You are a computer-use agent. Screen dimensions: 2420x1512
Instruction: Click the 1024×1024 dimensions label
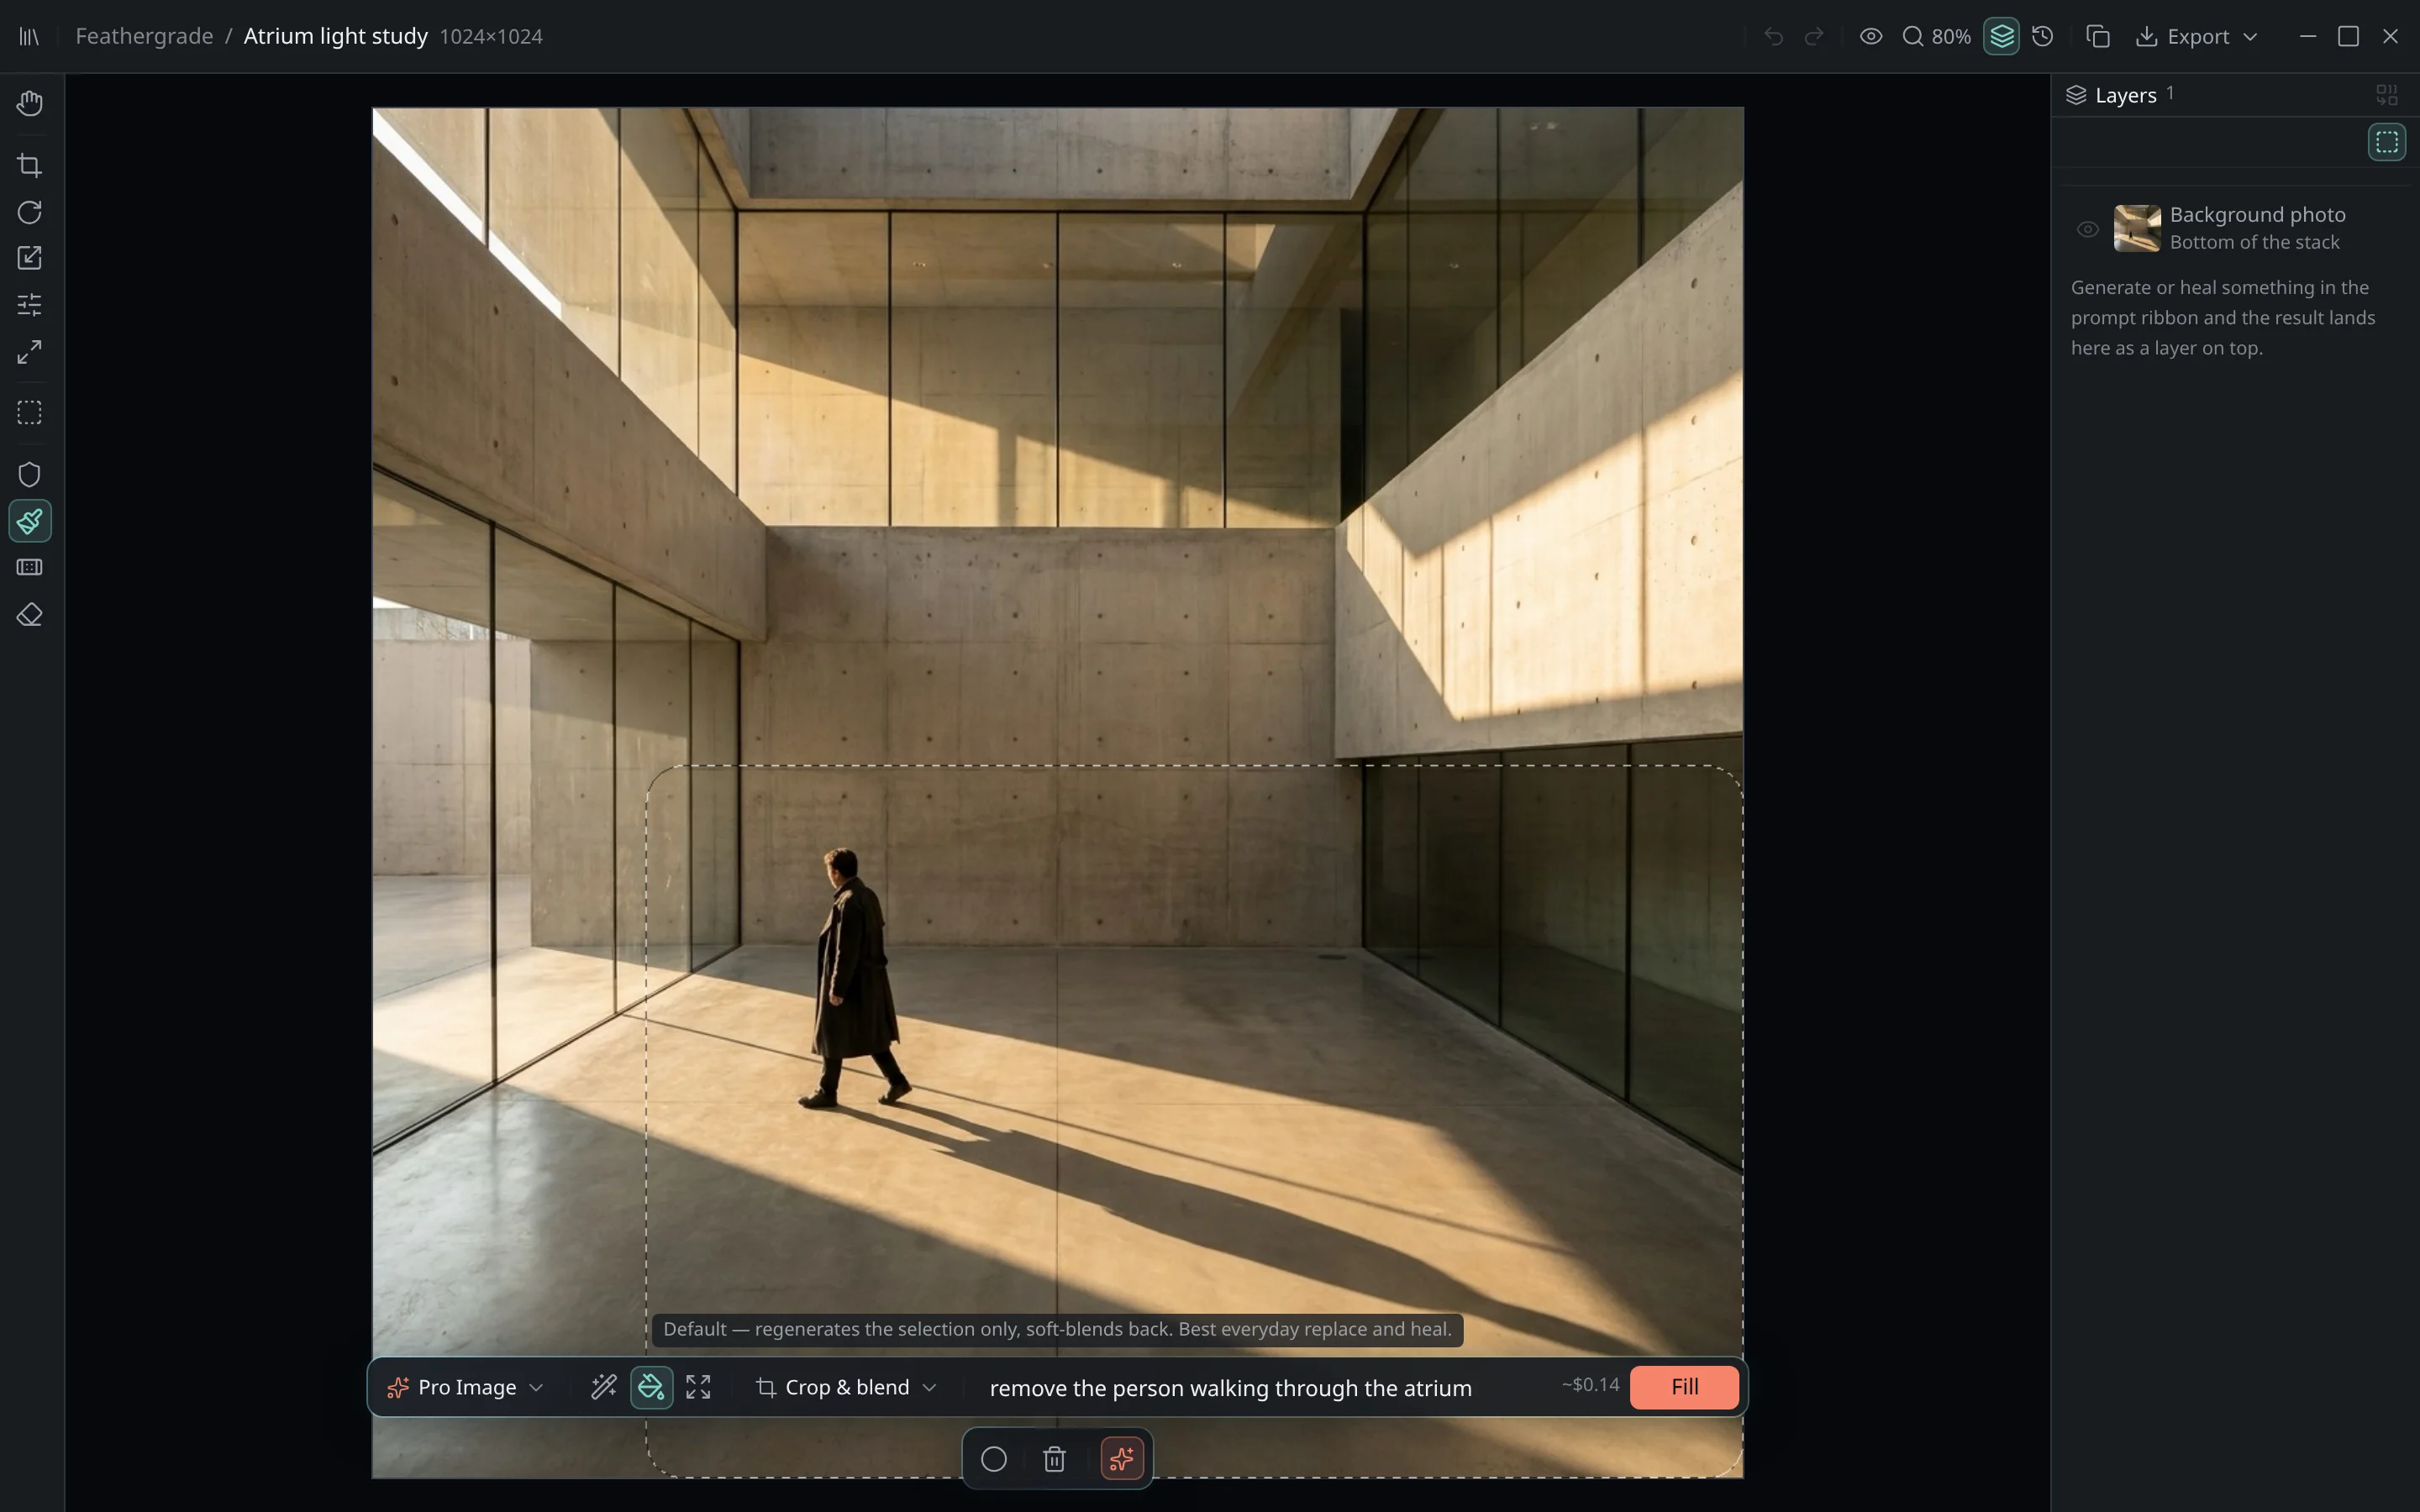491,37
